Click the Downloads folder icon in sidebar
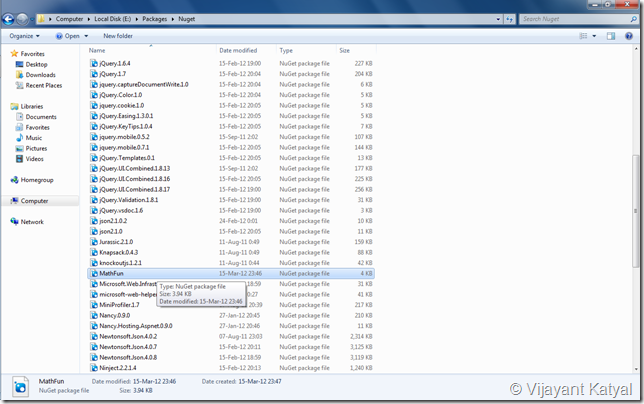Viewport: 644px width, 404px height. [19, 75]
